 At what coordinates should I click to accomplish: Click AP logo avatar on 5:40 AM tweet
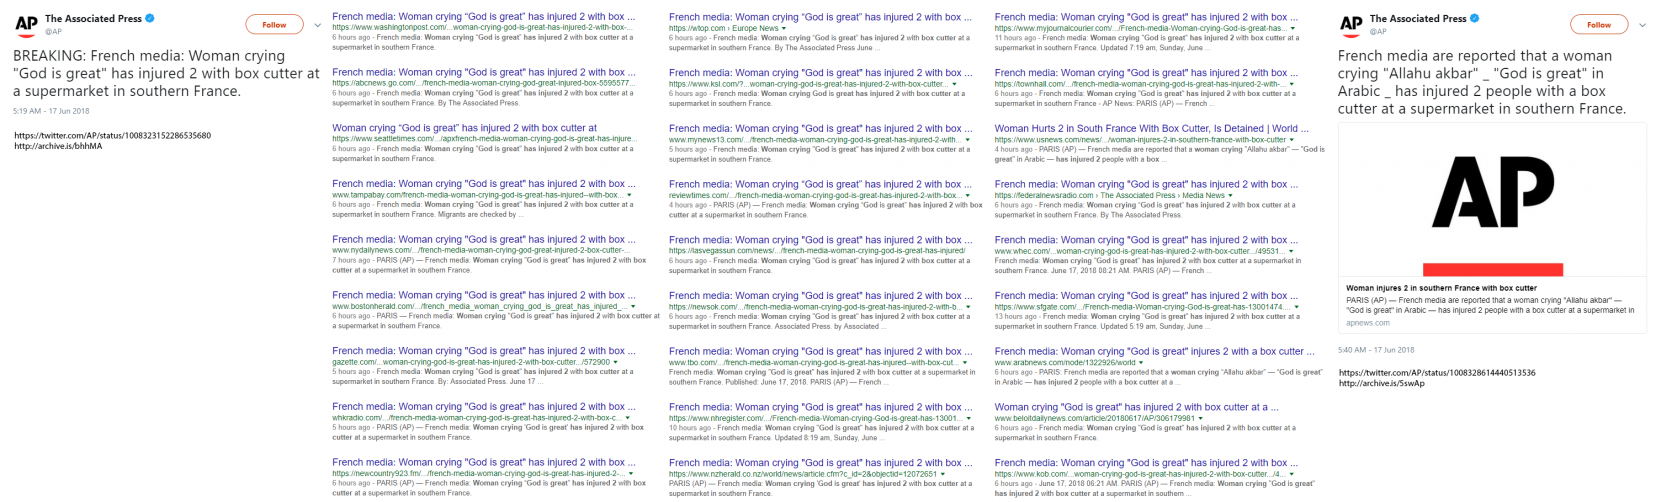click(1351, 24)
